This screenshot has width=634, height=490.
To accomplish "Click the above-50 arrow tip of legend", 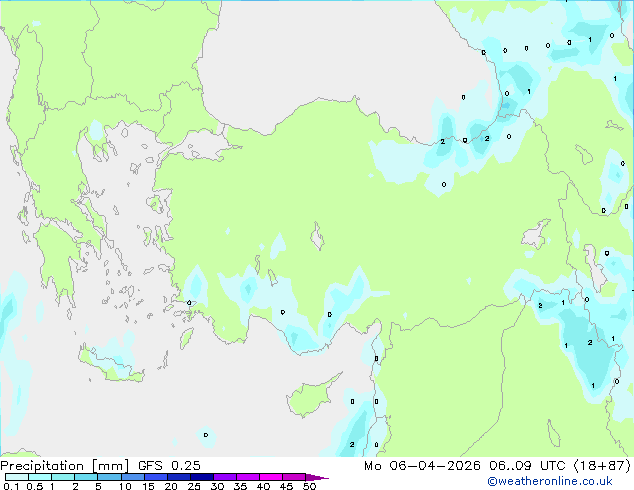I will [x=317, y=477].
